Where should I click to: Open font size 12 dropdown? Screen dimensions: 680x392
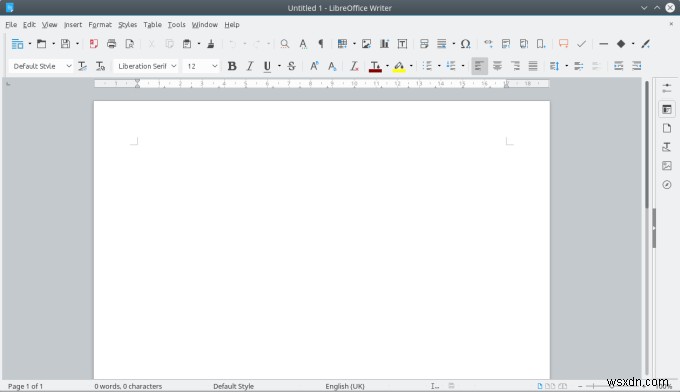pos(214,66)
